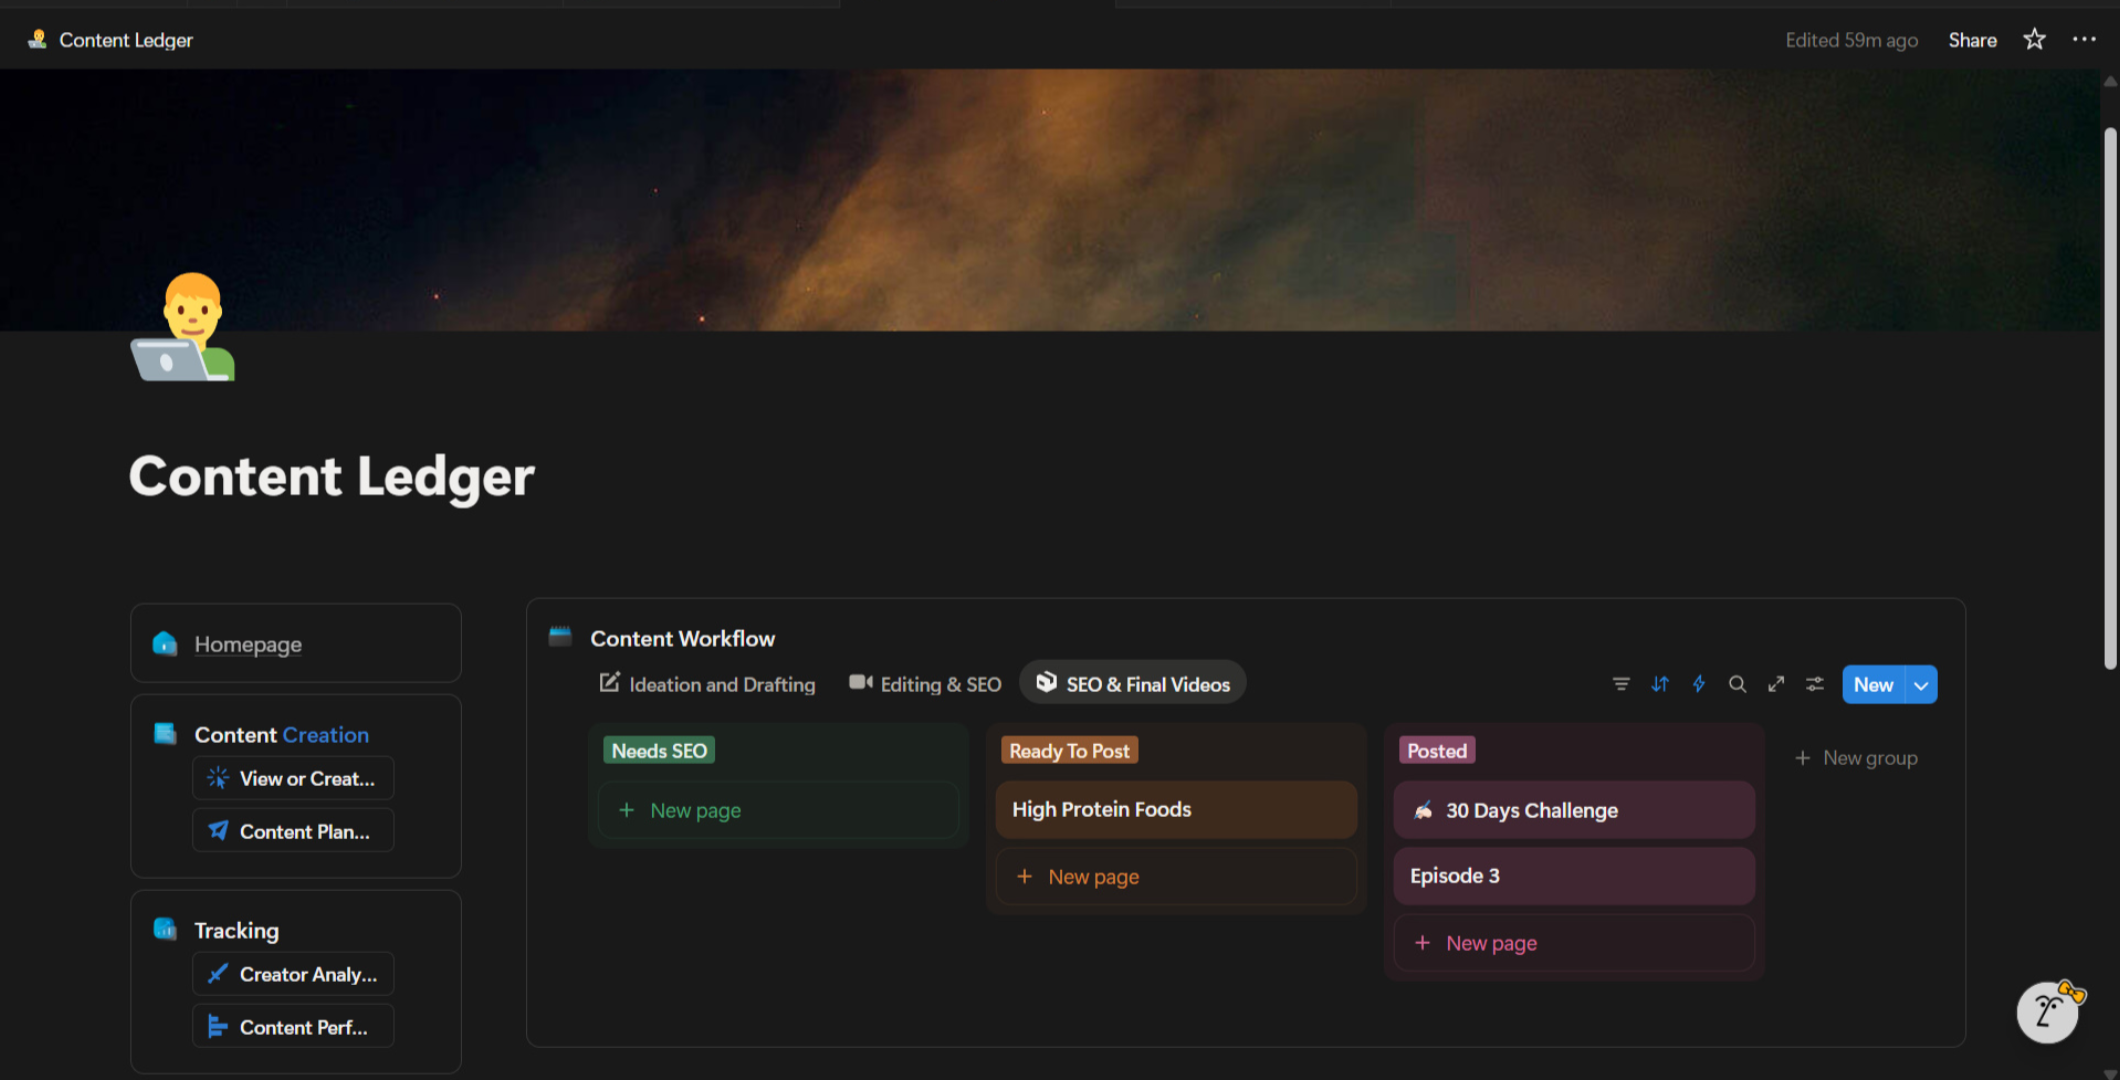The image size is (2120, 1080).
Task: Click the Tracking heading
Action: pyautogui.click(x=236, y=930)
